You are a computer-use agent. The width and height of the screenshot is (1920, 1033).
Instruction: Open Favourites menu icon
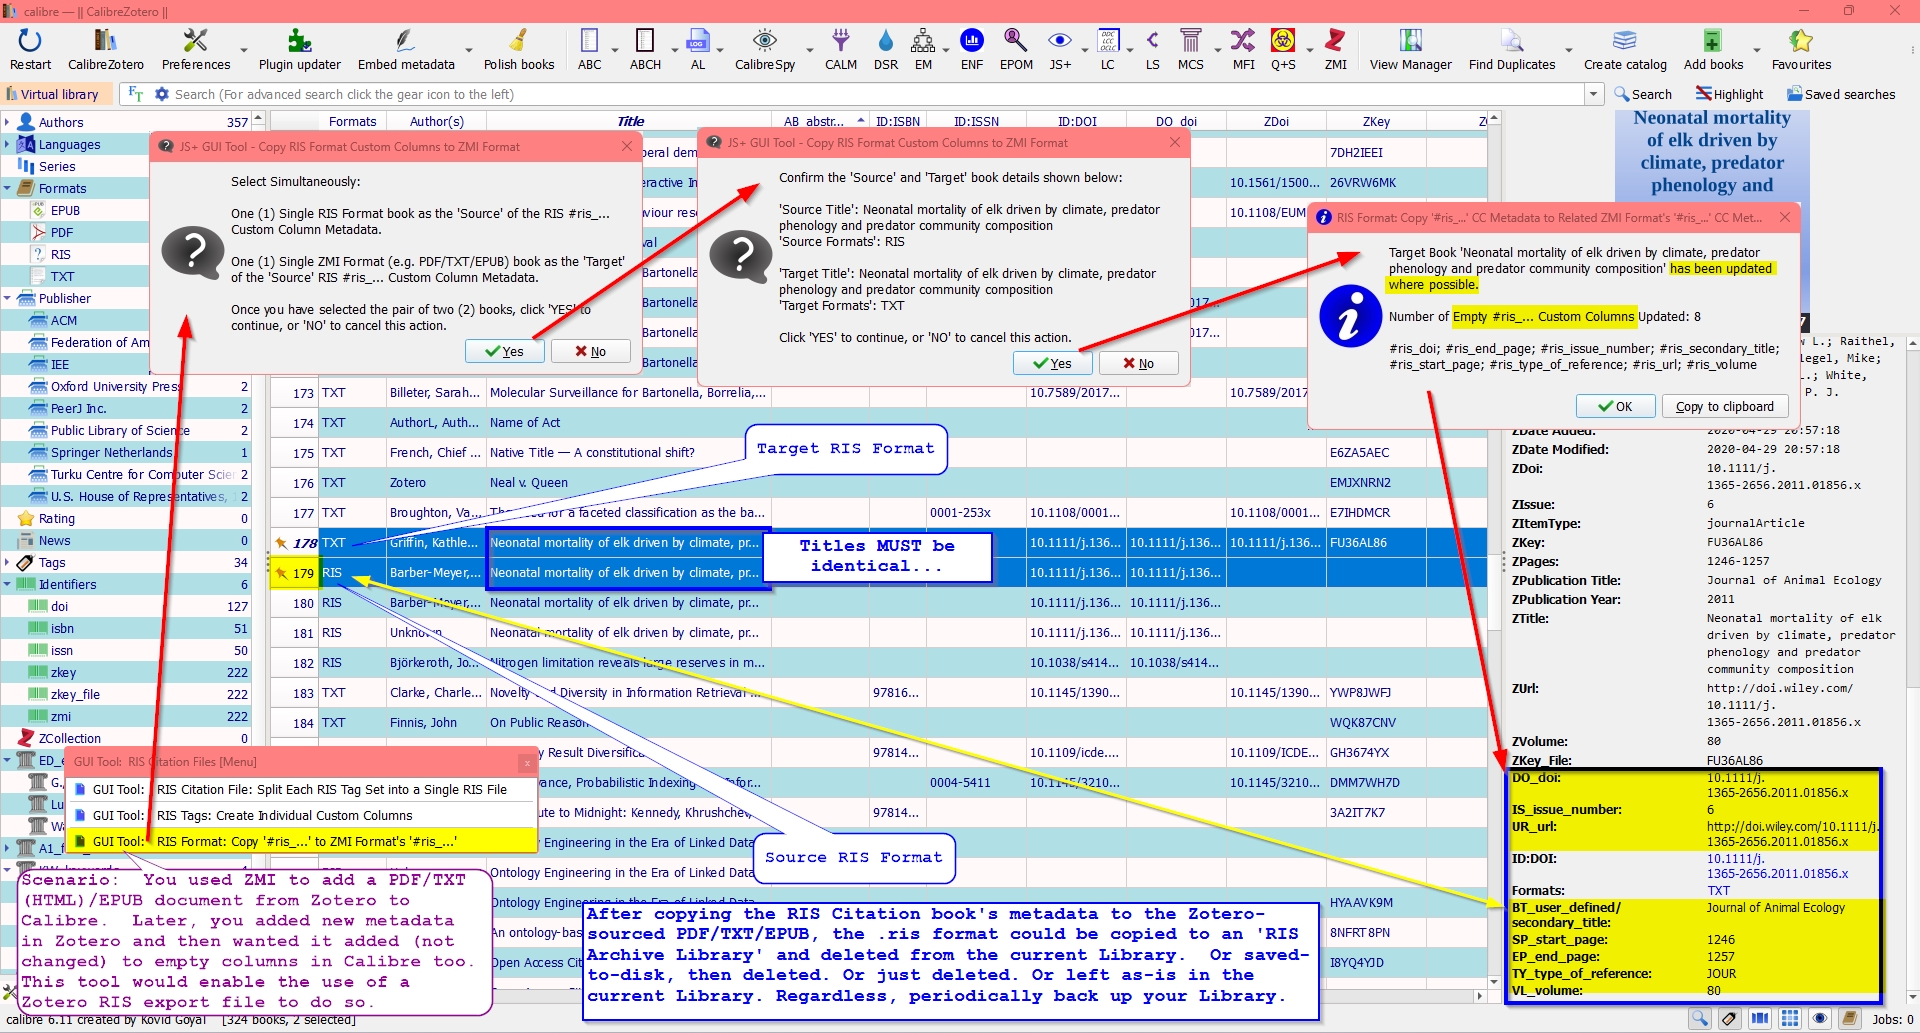coord(1801,41)
